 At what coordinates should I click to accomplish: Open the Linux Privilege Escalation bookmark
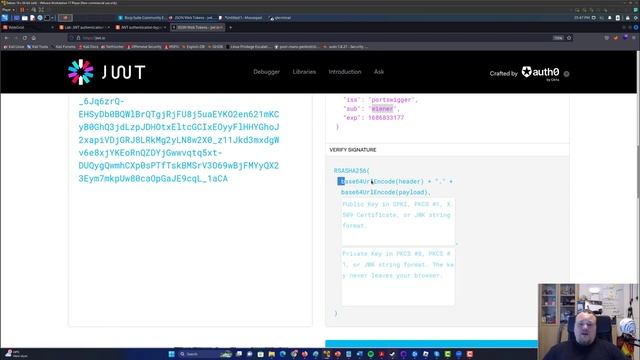[248, 47]
